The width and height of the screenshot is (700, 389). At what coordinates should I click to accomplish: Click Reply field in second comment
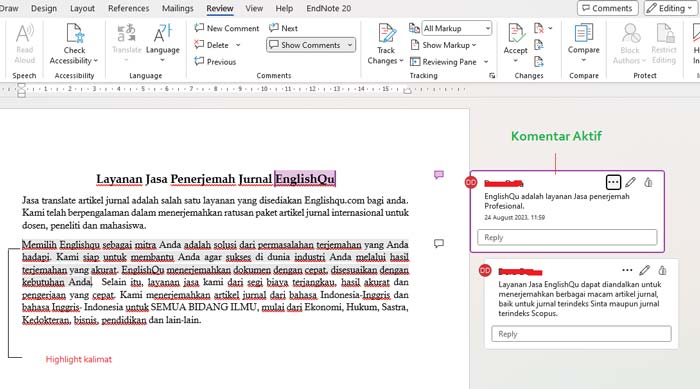pos(581,334)
